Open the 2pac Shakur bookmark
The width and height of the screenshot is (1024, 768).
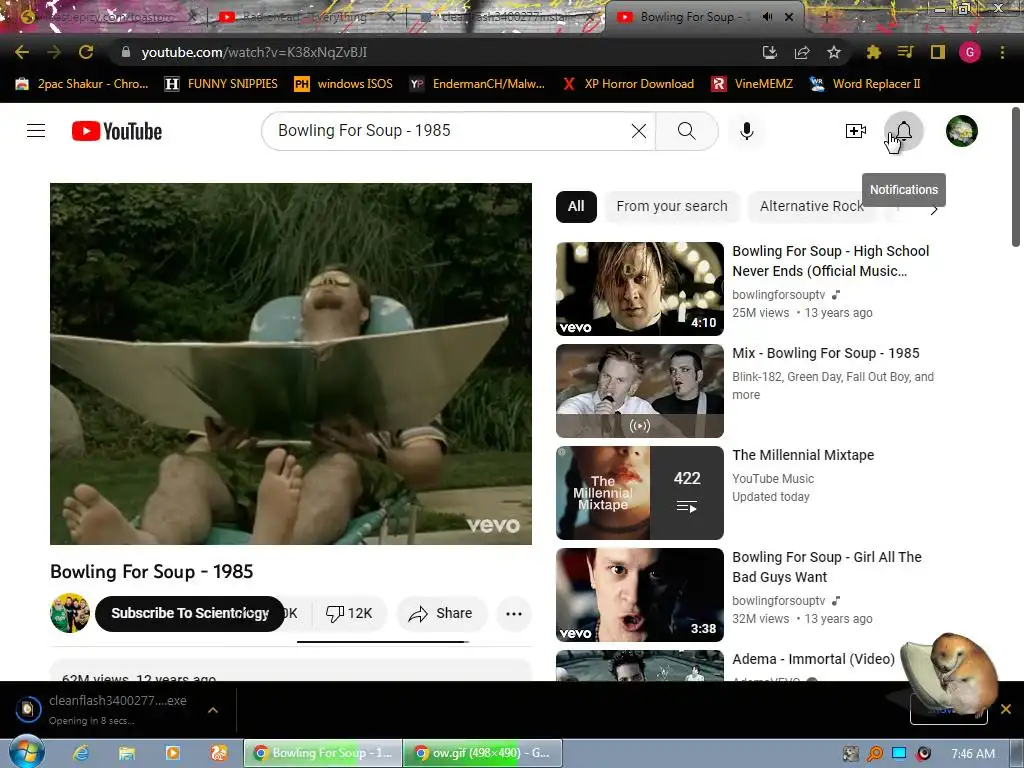pyautogui.click(x=82, y=84)
